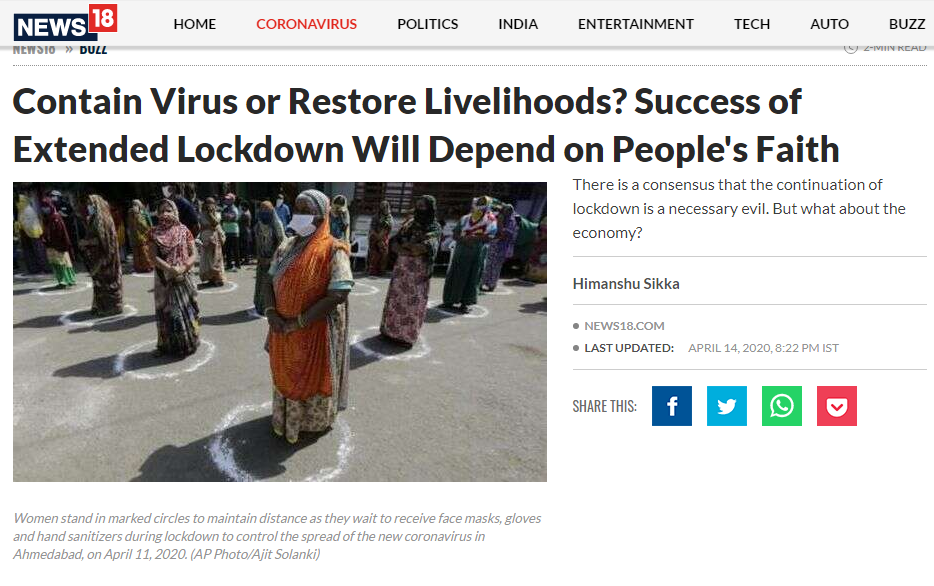Viewport: 934px width, 586px height.
Task: Go to the Coronavirus section
Action: (x=306, y=24)
